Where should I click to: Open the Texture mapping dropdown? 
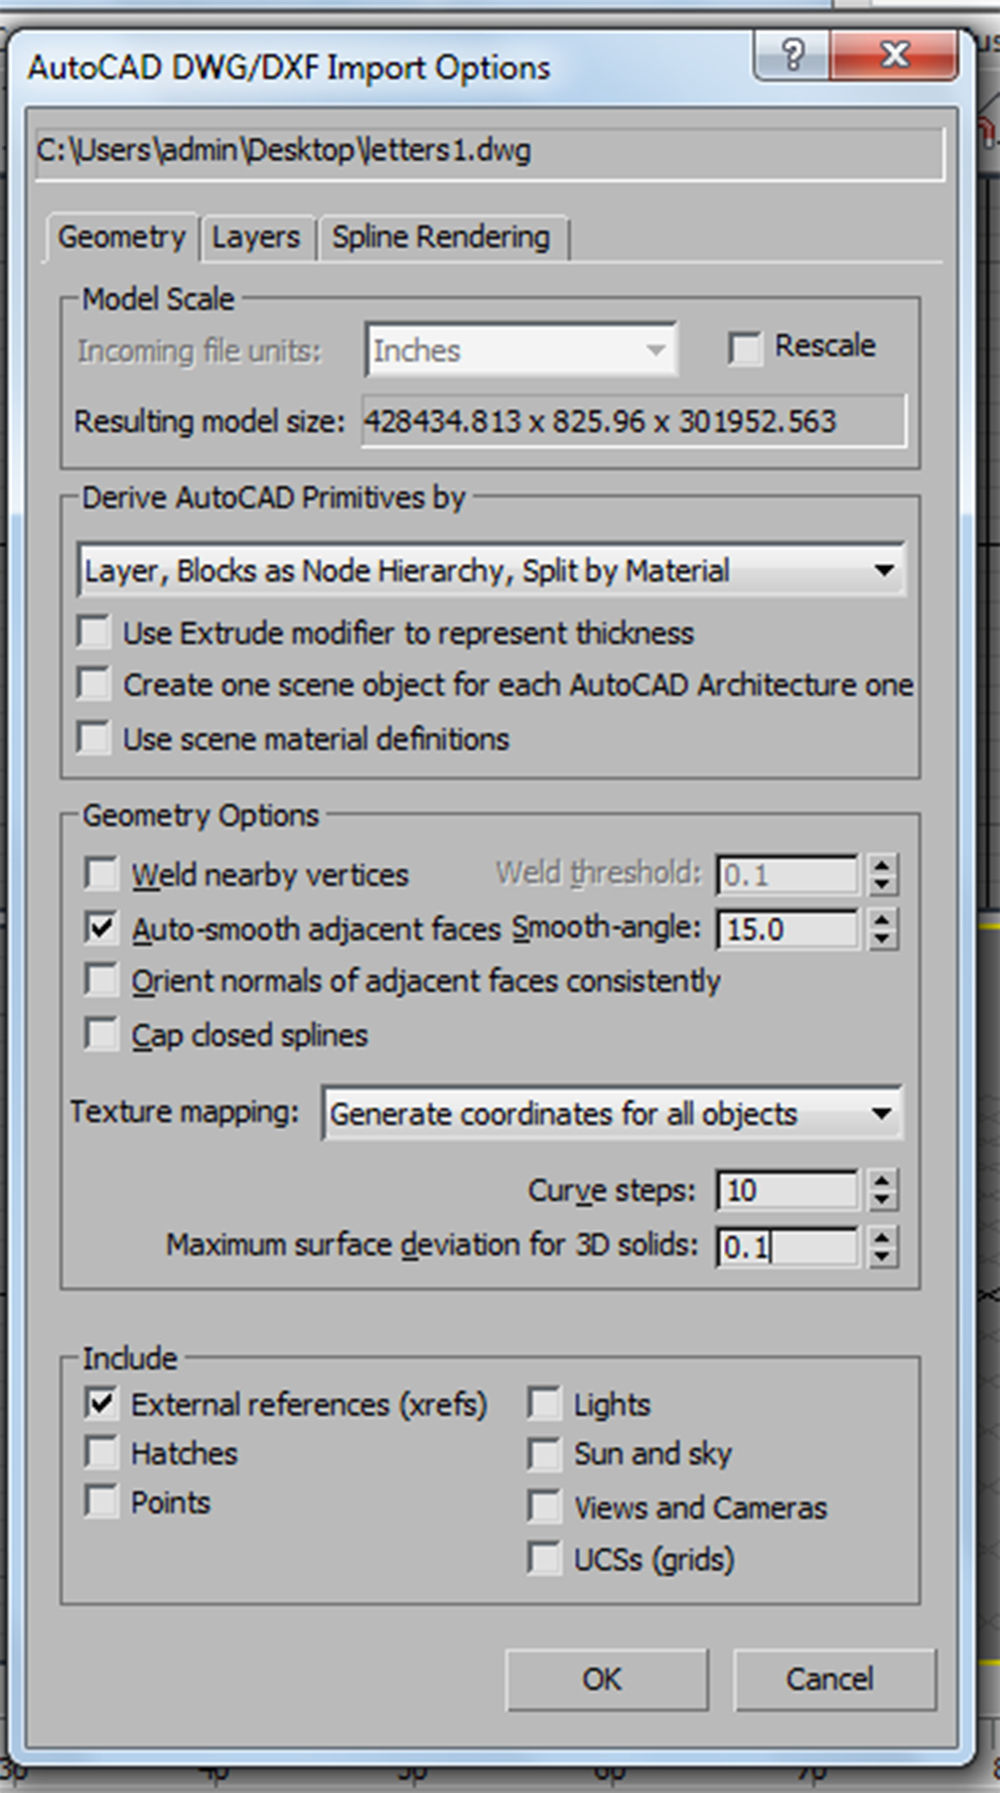click(x=611, y=1113)
